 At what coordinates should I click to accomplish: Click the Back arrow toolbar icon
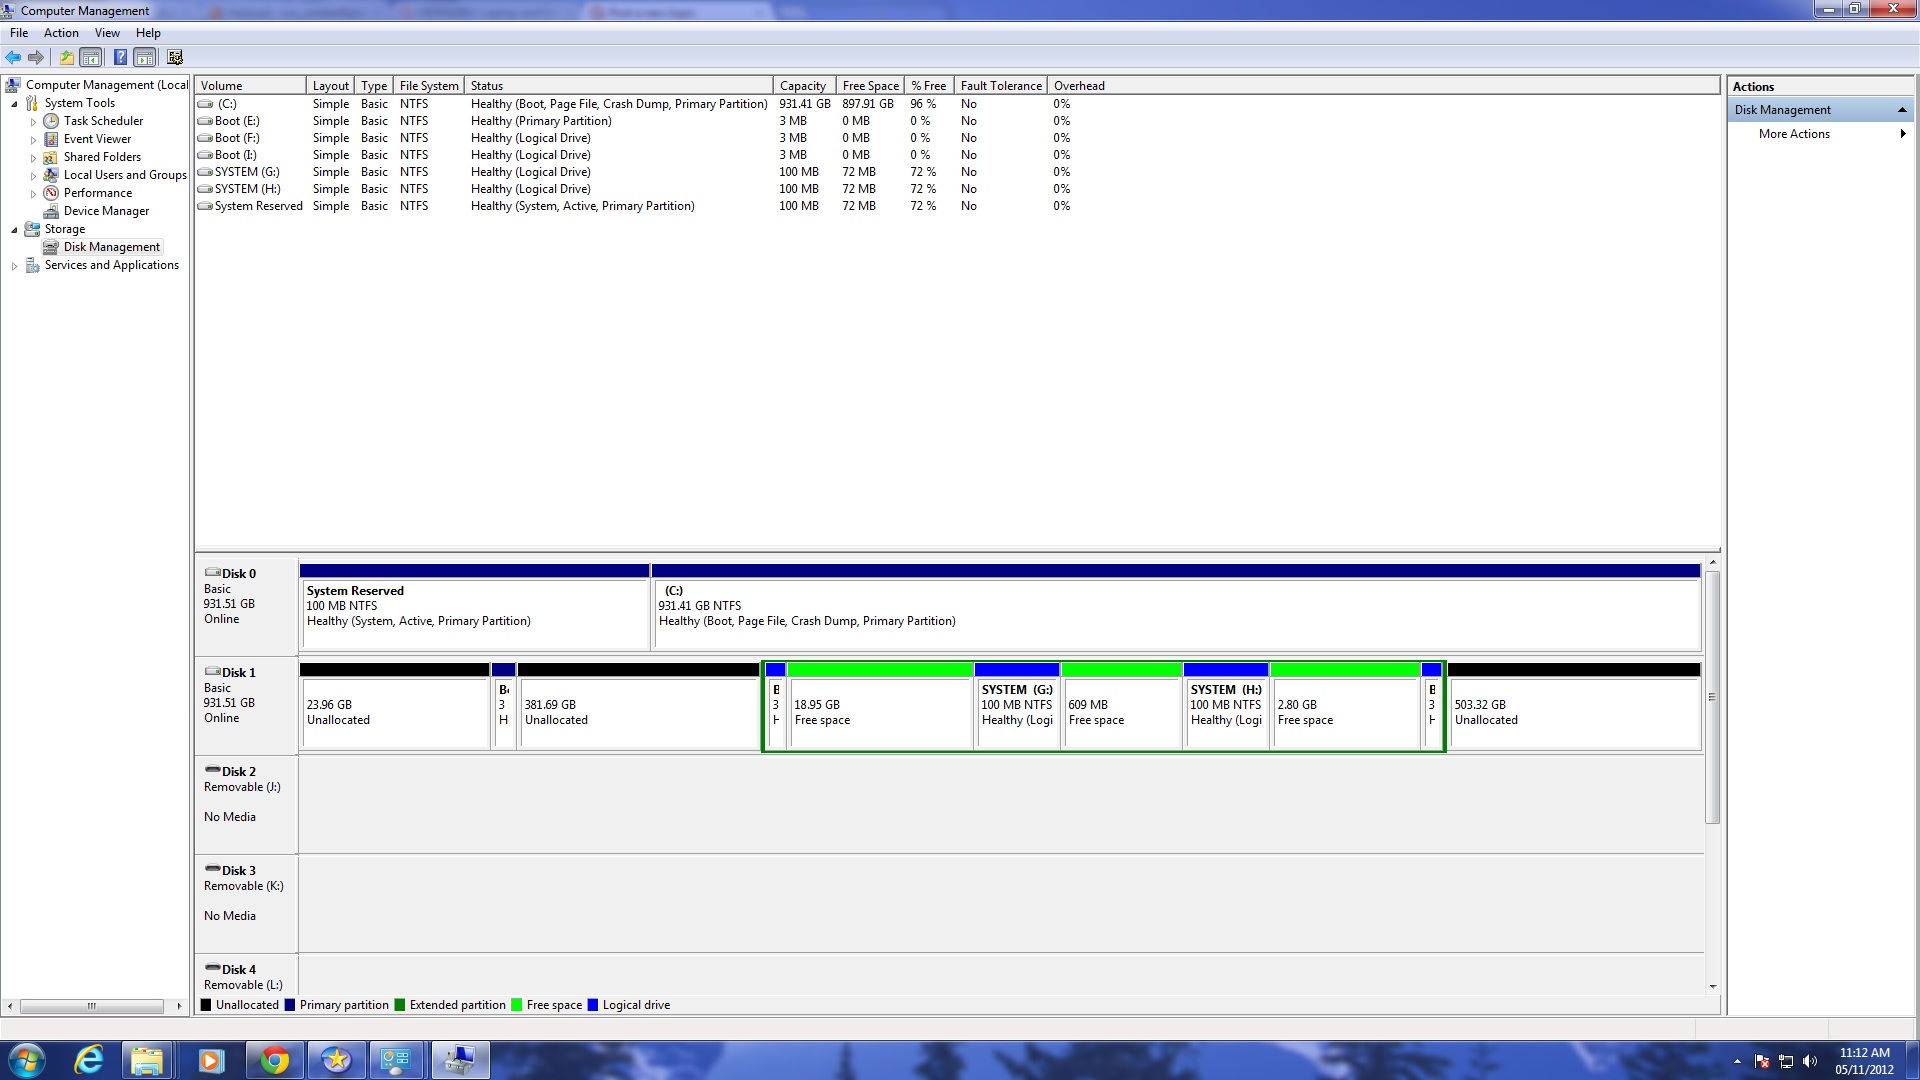[13, 57]
